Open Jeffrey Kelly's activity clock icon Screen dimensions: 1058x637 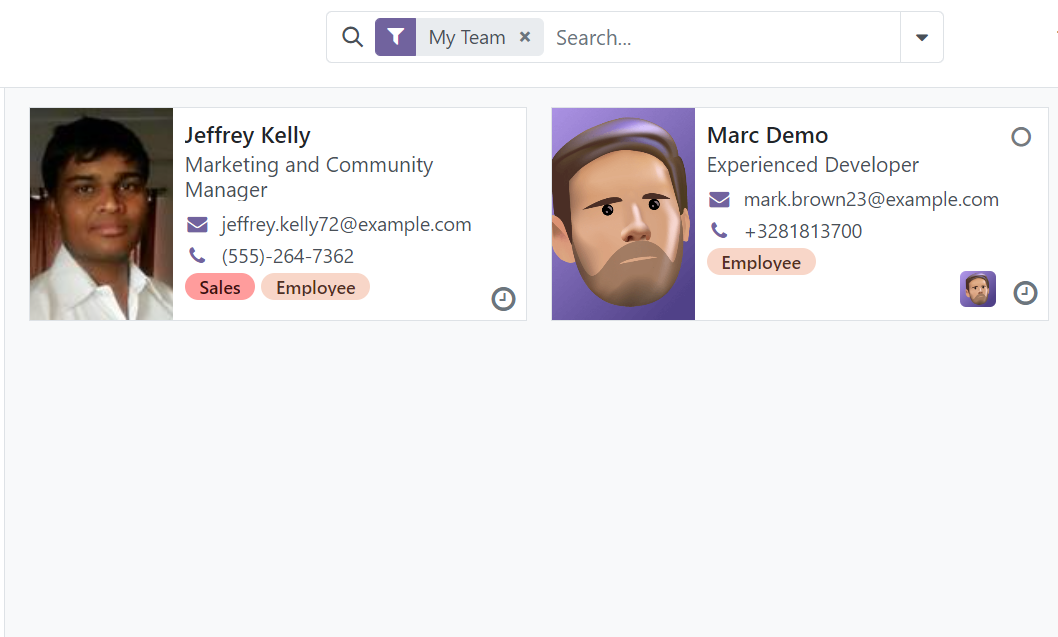pyautogui.click(x=503, y=299)
